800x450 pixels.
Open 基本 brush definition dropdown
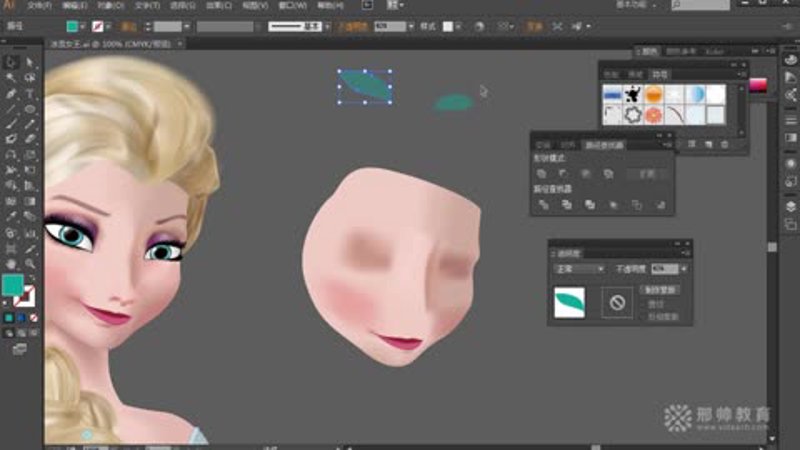pos(327,27)
